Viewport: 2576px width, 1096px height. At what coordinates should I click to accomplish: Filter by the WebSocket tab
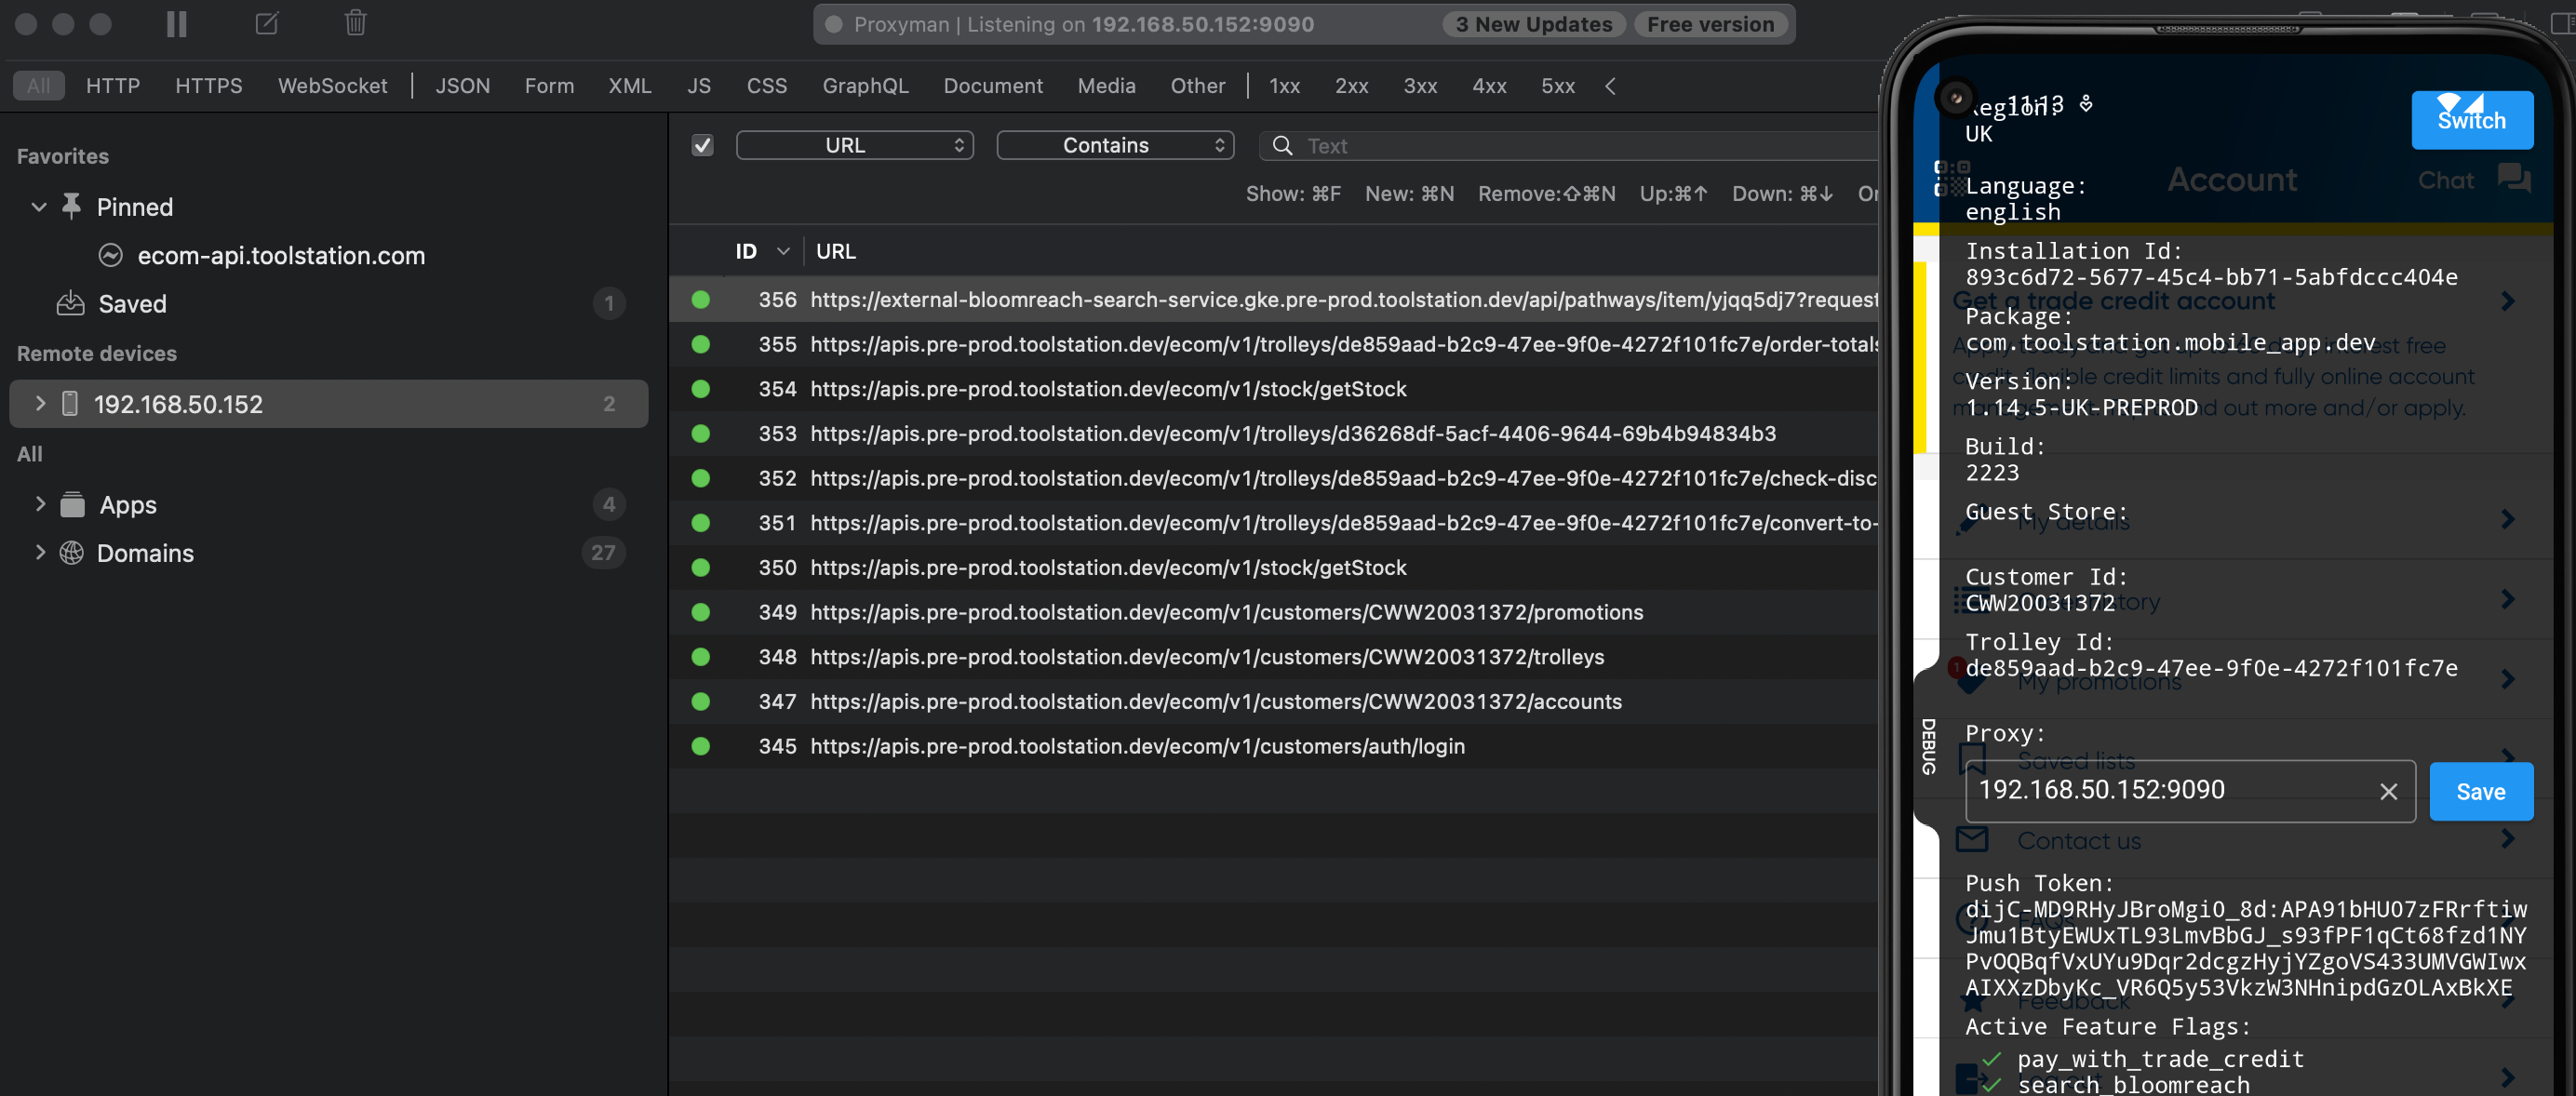332,86
